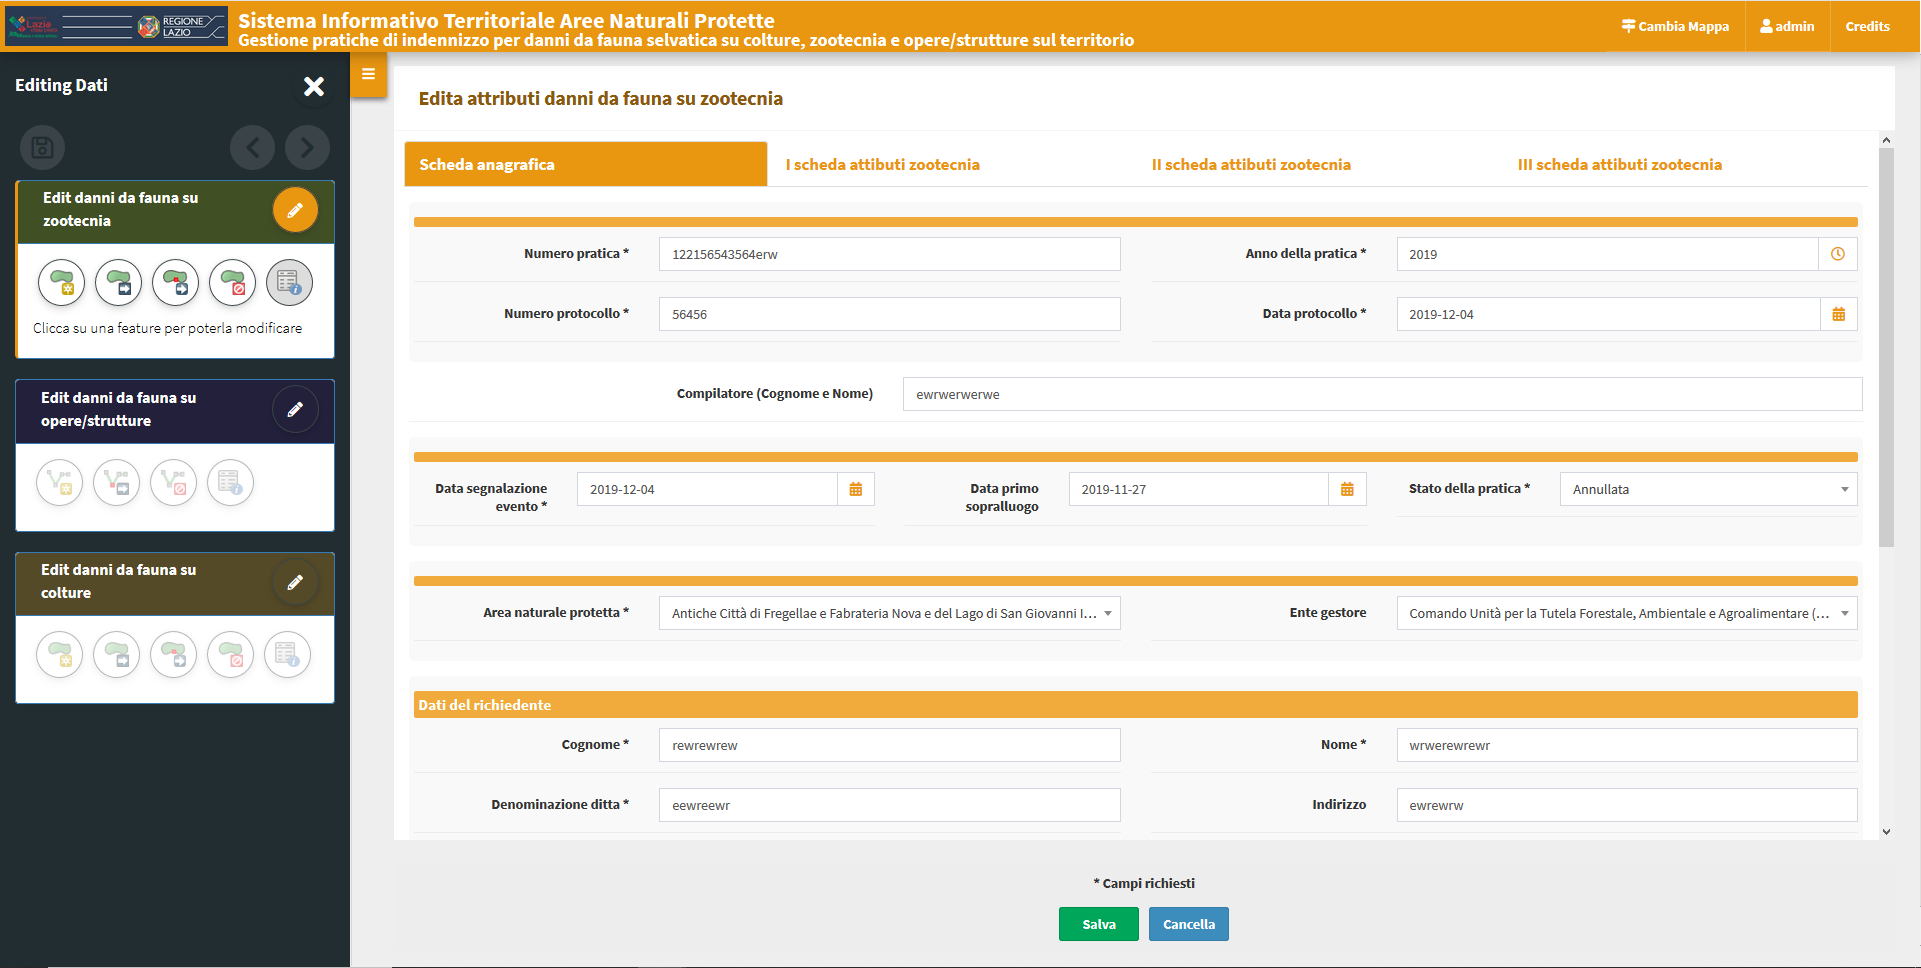The width and height of the screenshot is (1921, 968).
Task: Select move feature tool in colture
Action: [117, 655]
